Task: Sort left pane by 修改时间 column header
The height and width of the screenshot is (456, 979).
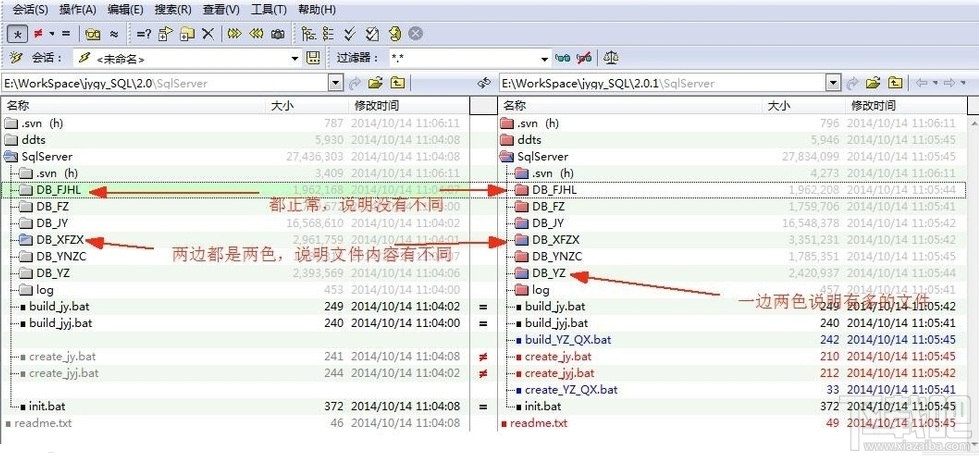Action: [x=408, y=106]
